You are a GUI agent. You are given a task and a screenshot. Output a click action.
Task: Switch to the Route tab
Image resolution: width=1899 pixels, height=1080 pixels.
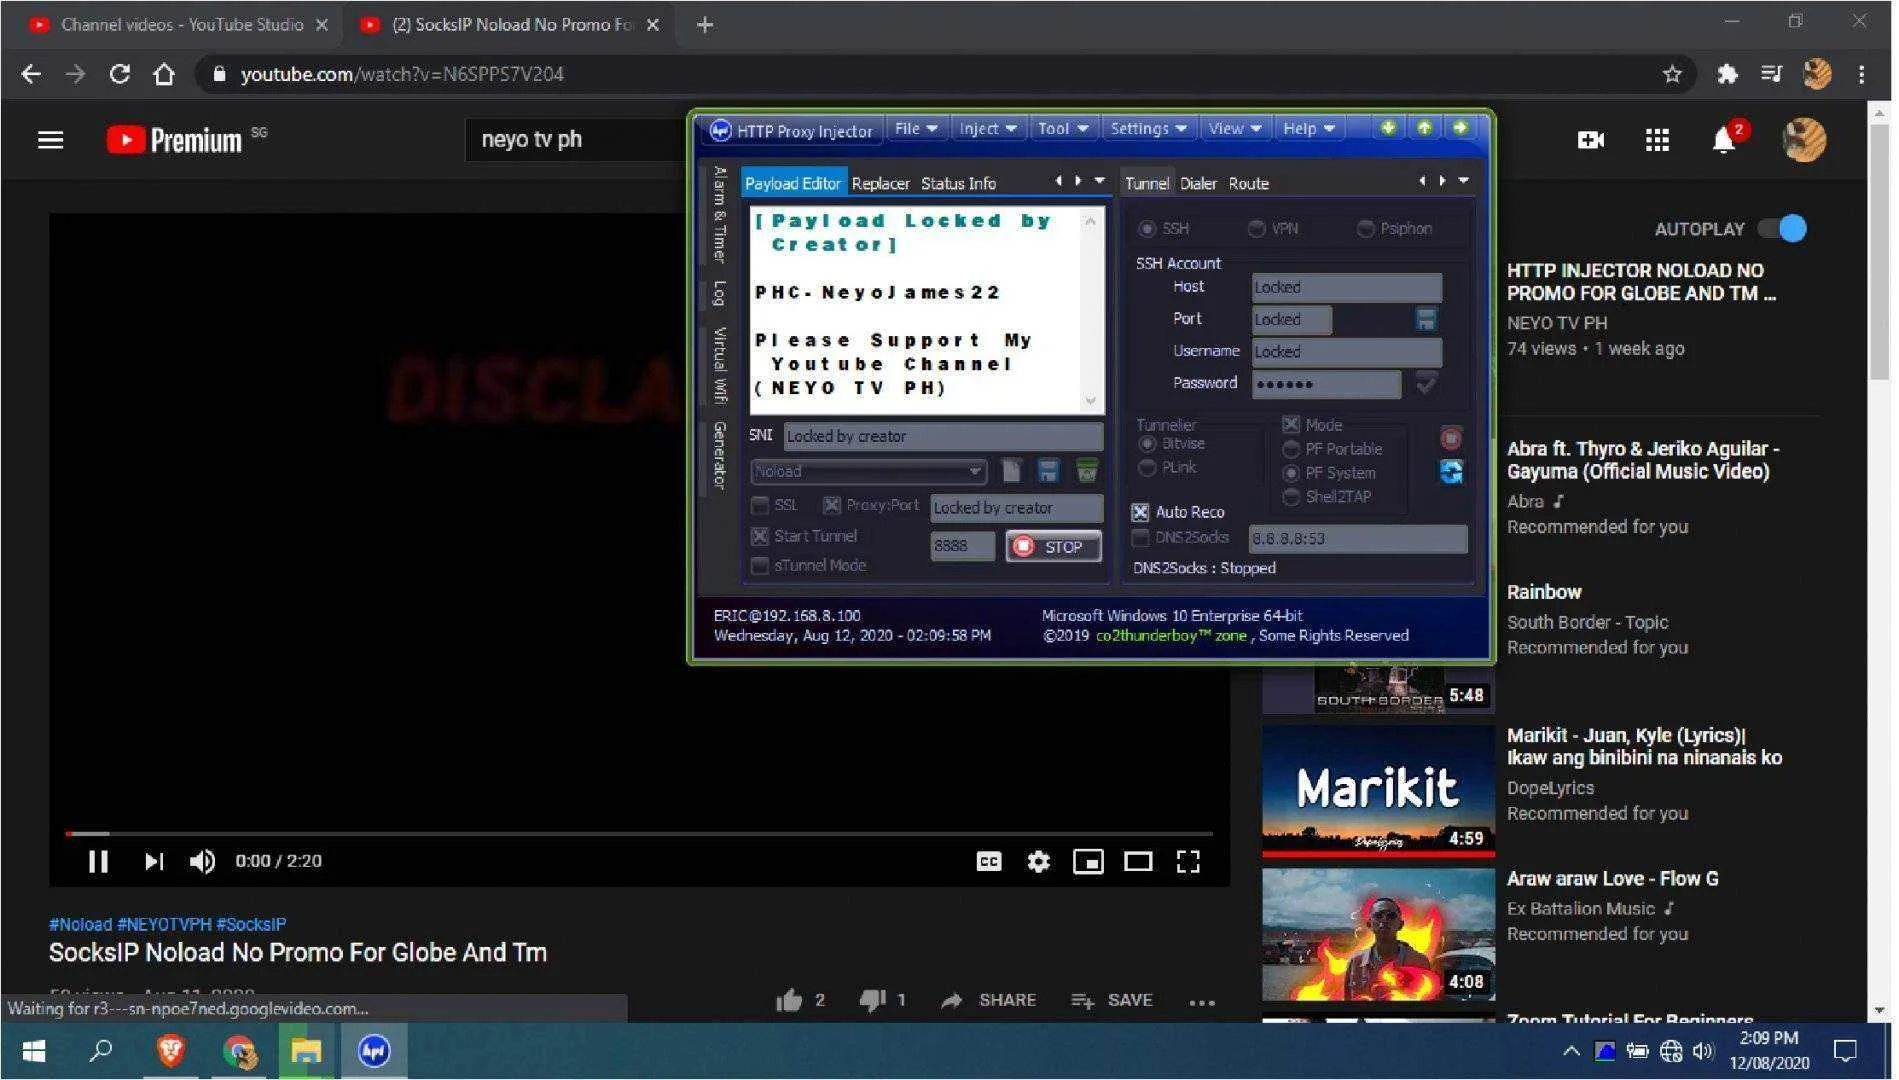click(1248, 184)
